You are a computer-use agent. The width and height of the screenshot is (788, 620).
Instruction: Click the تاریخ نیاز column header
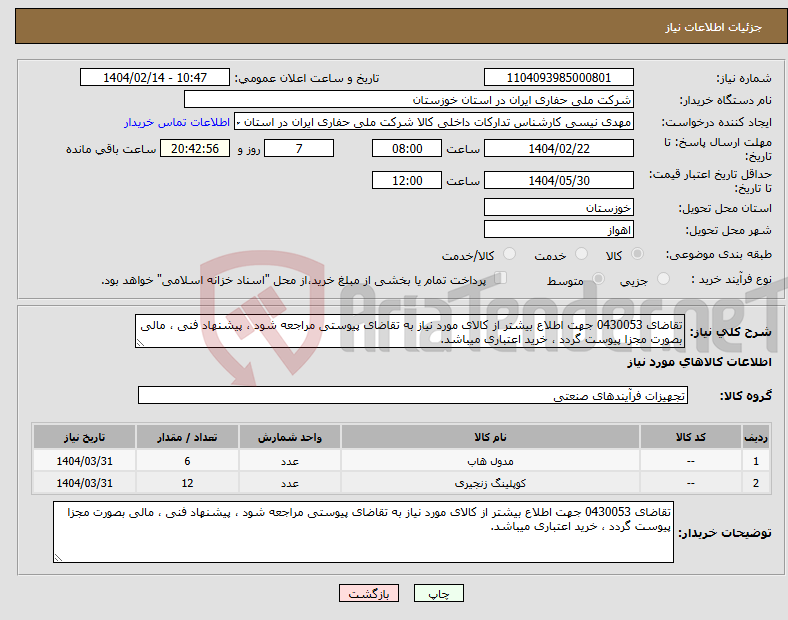tap(84, 437)
